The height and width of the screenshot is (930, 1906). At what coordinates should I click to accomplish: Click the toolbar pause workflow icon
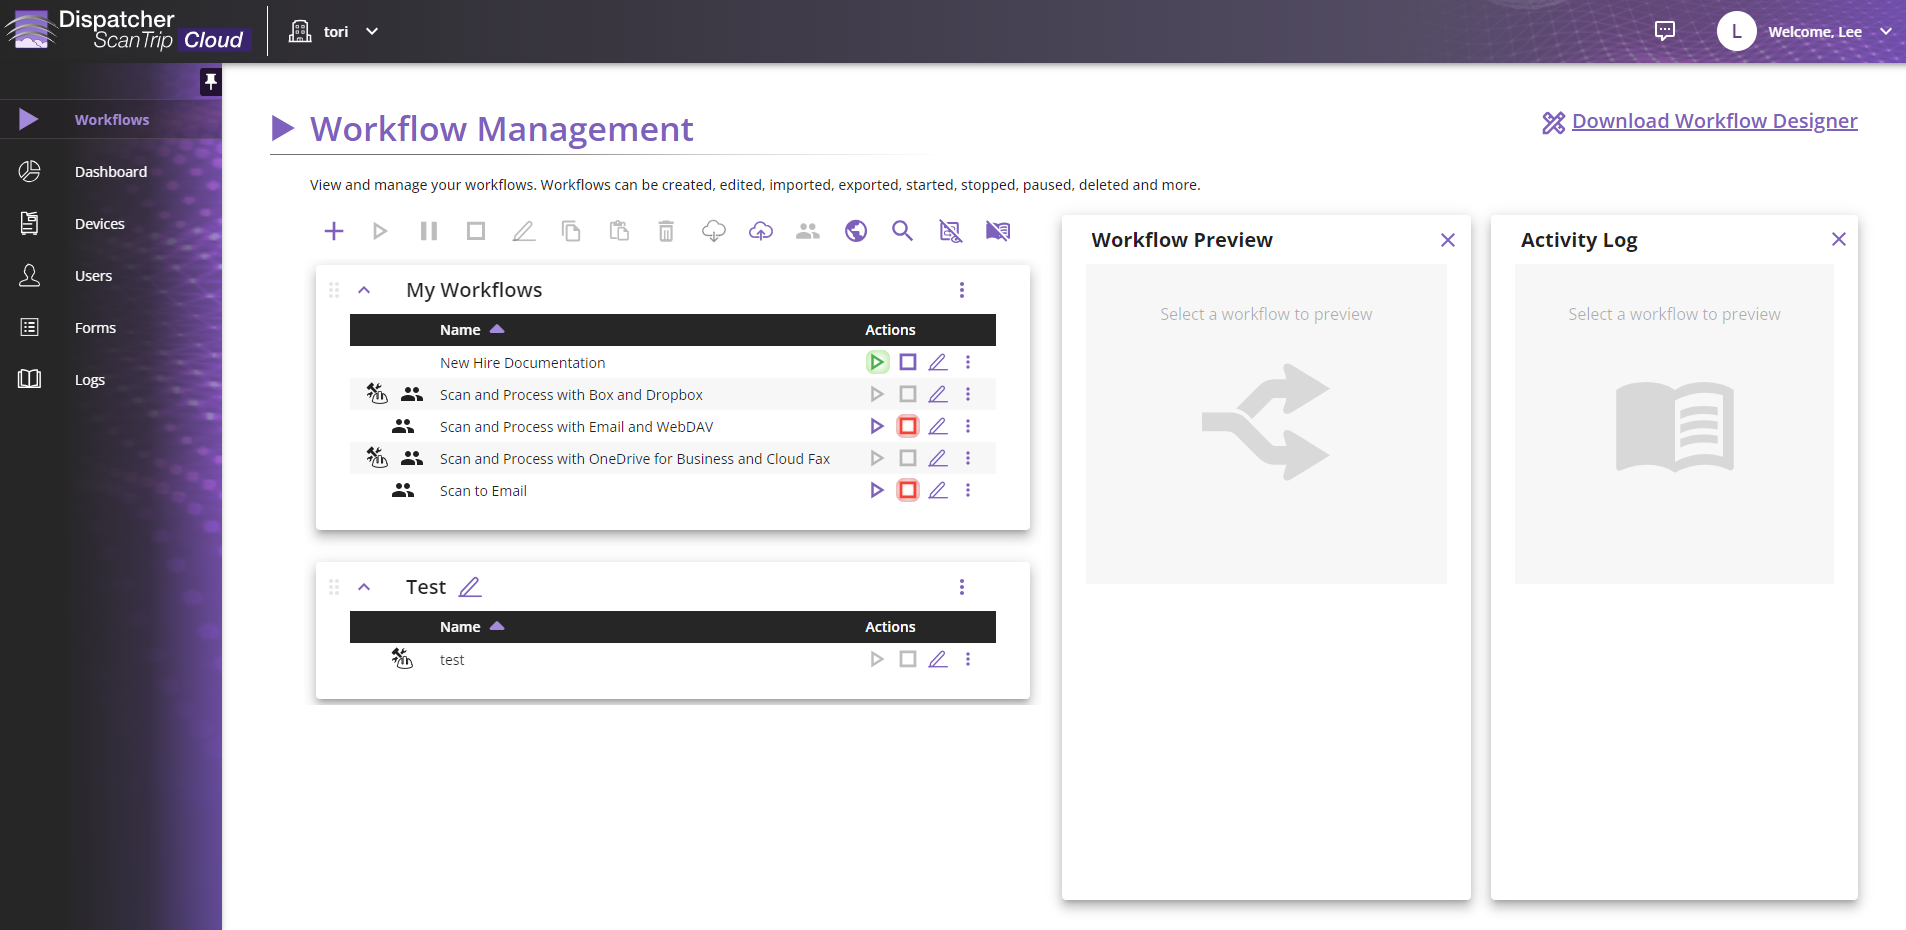[429, 231]
